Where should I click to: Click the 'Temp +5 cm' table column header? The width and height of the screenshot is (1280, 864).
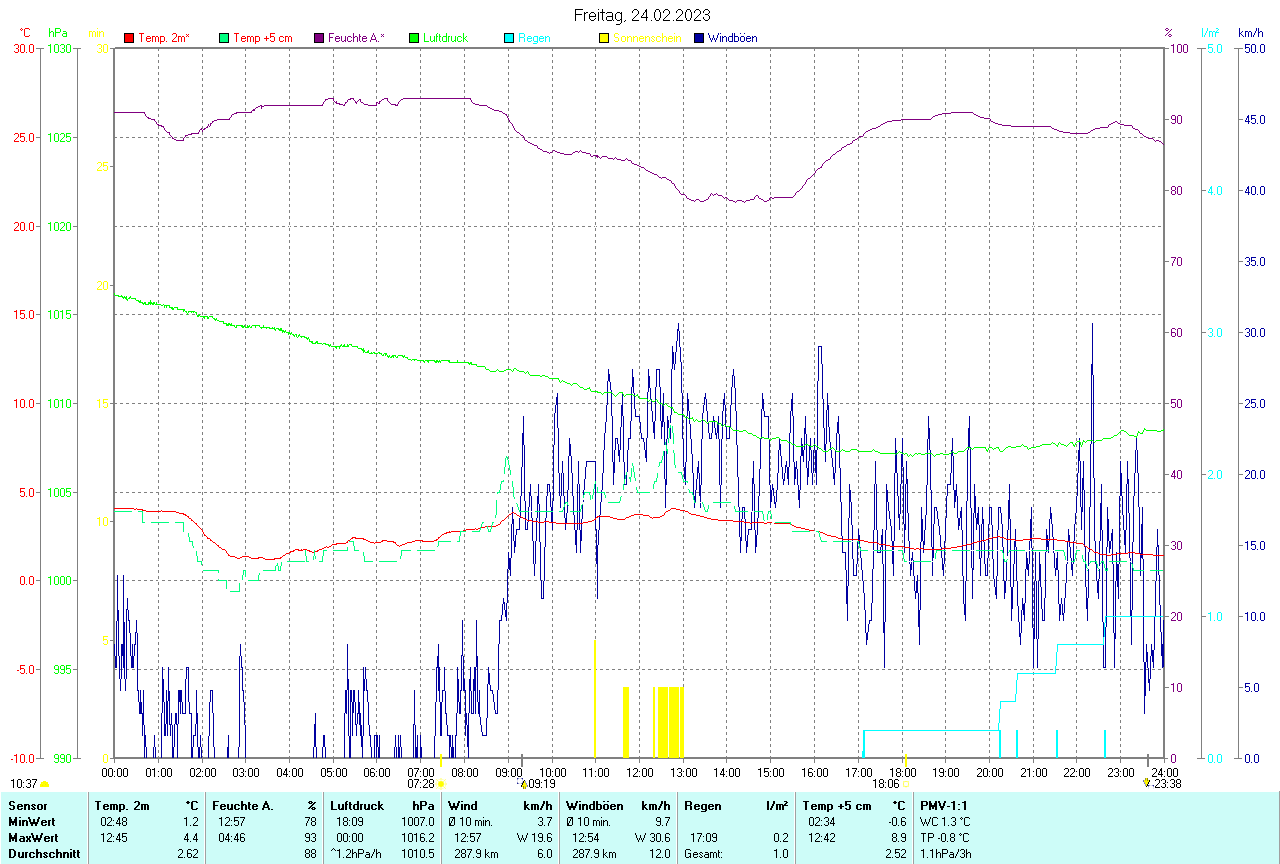point(836,805)
